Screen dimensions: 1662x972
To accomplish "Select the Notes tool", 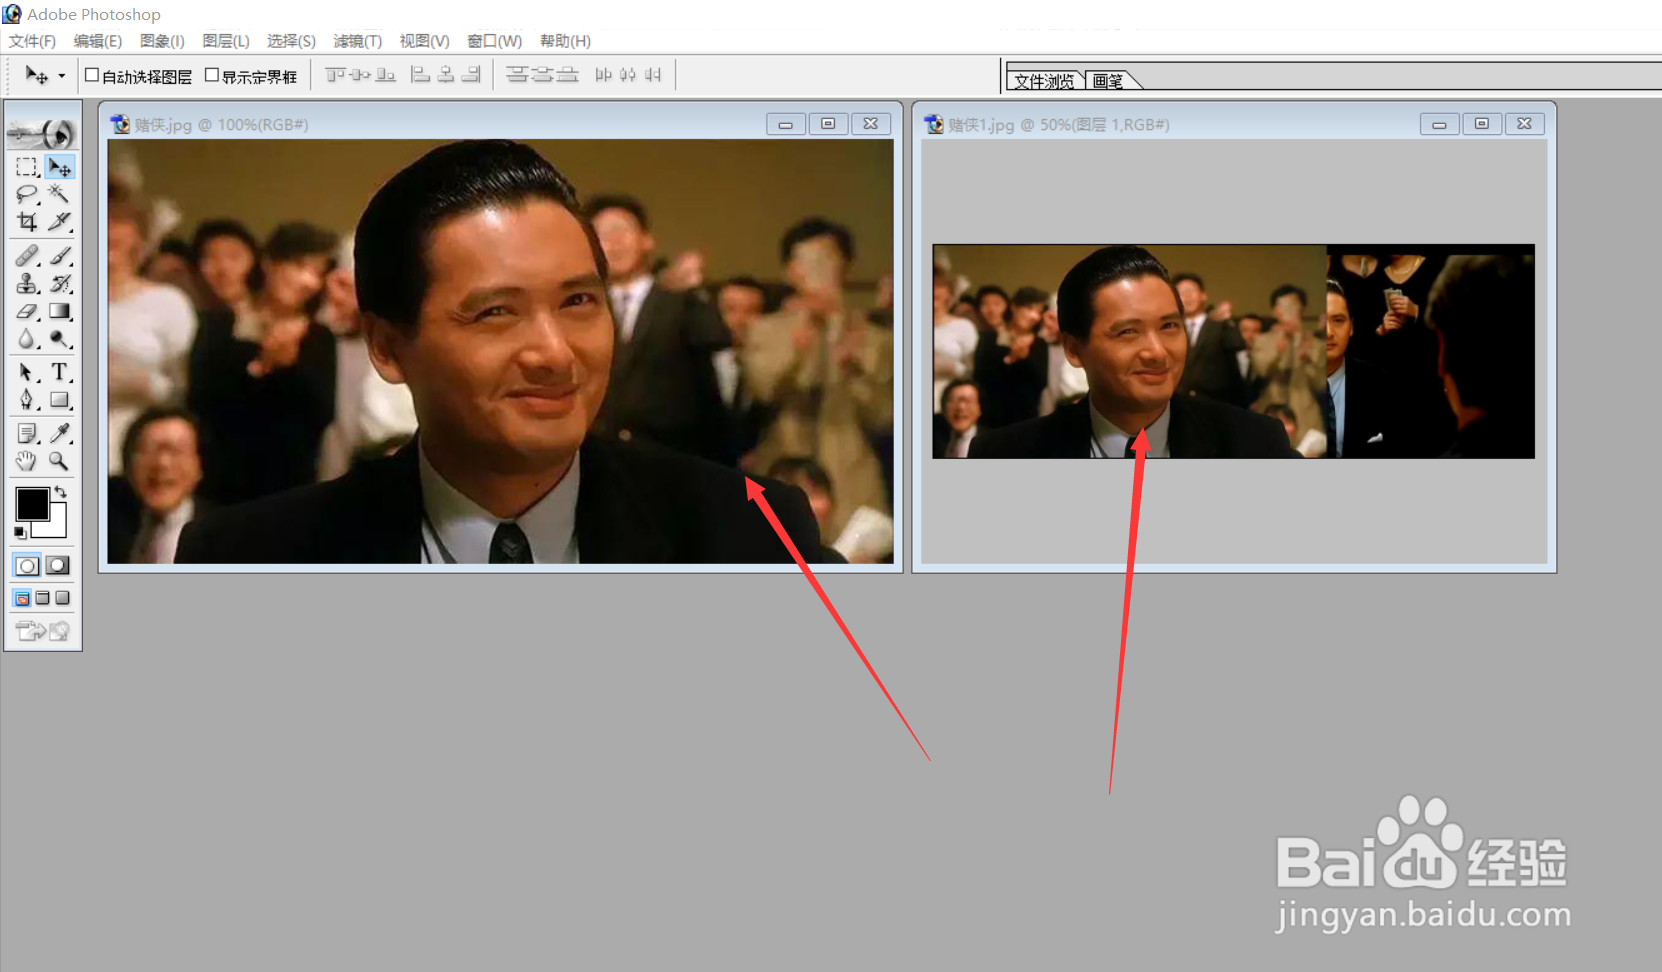I will pos(27,433).
